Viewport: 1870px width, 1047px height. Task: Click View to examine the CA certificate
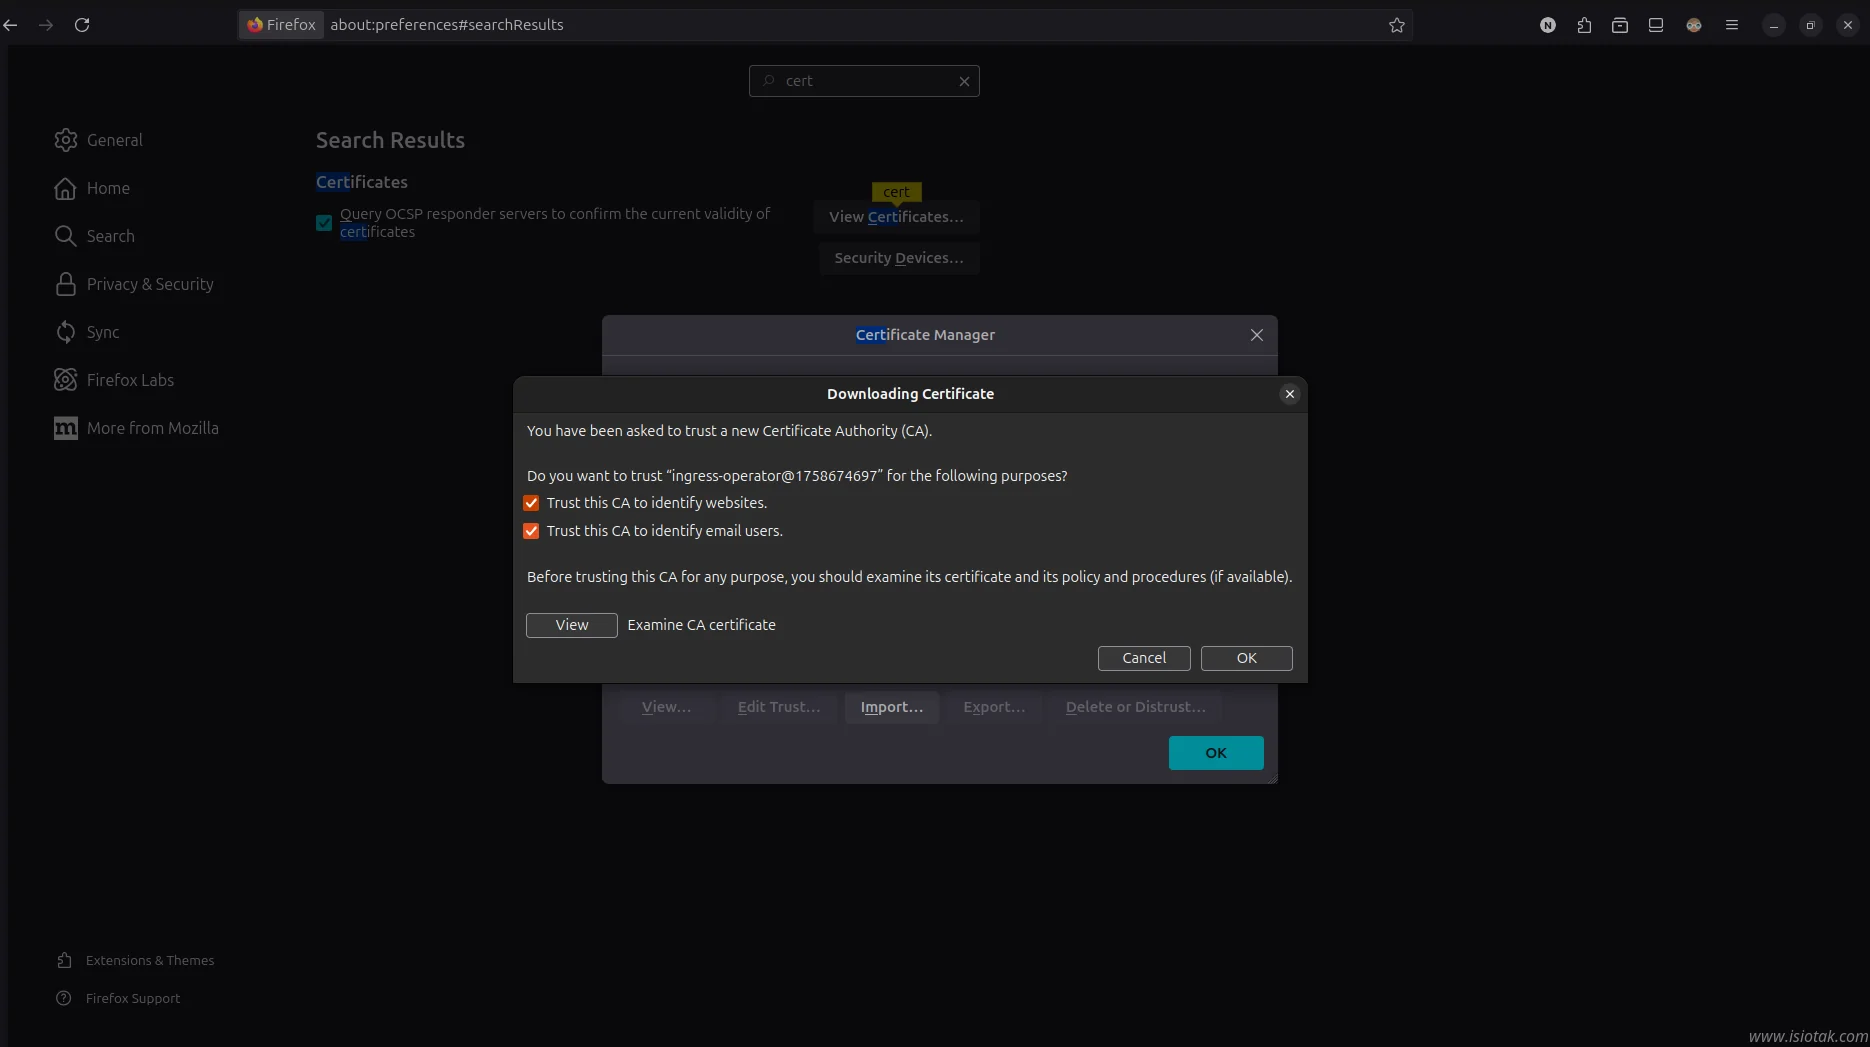572,625
